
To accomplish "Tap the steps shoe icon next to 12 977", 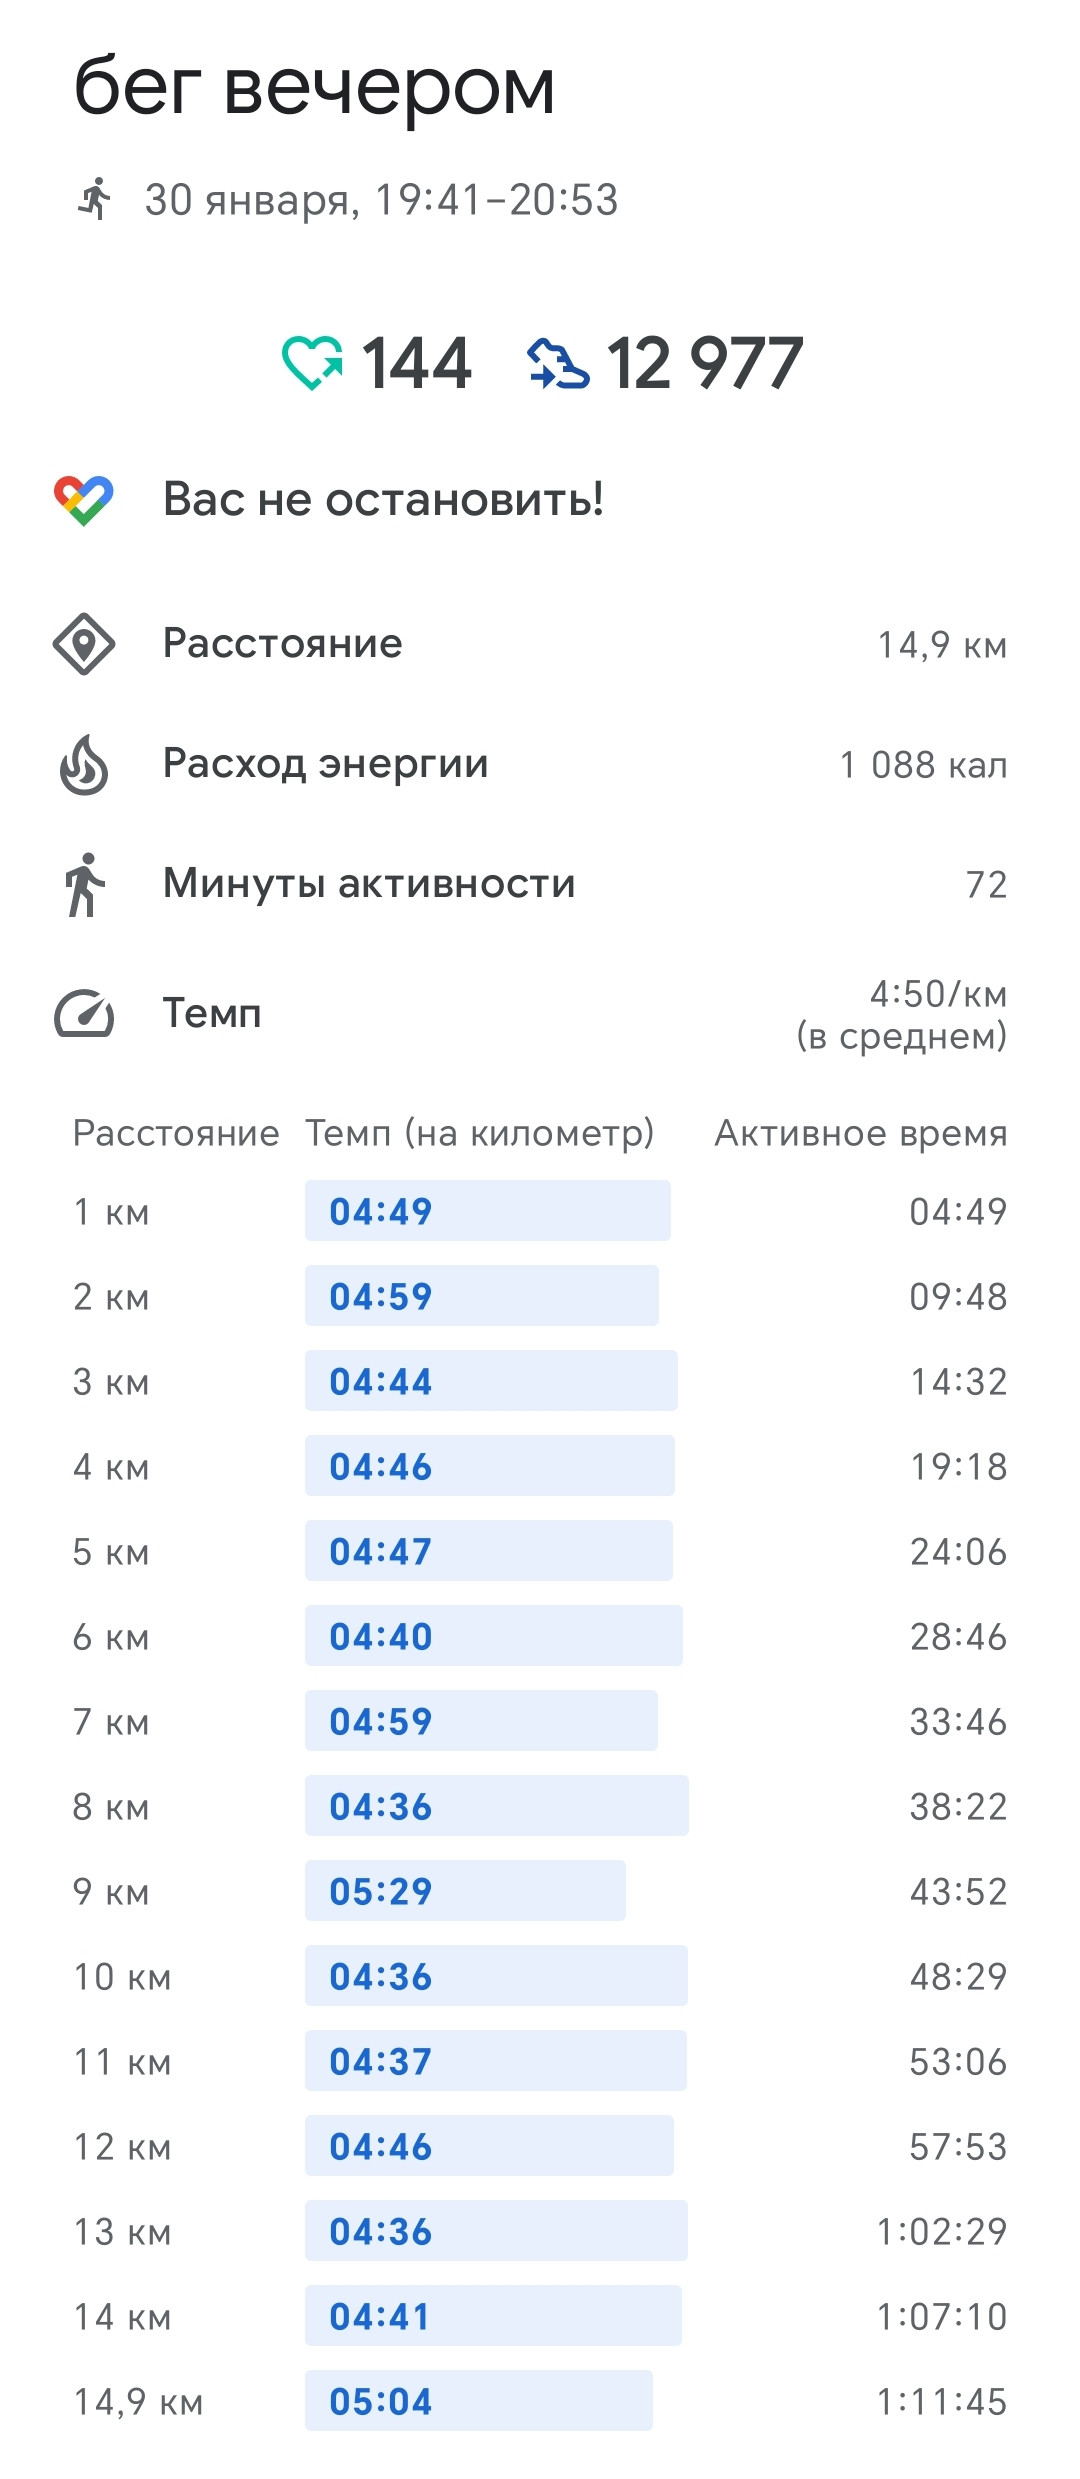I will tap(558, 363).
